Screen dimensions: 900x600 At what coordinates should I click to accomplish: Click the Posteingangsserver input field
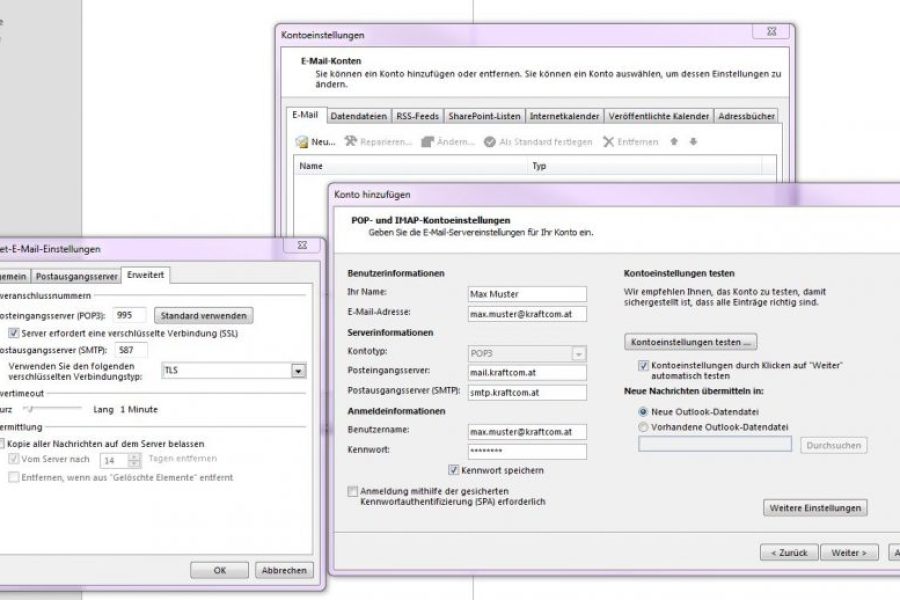point(527,372)
